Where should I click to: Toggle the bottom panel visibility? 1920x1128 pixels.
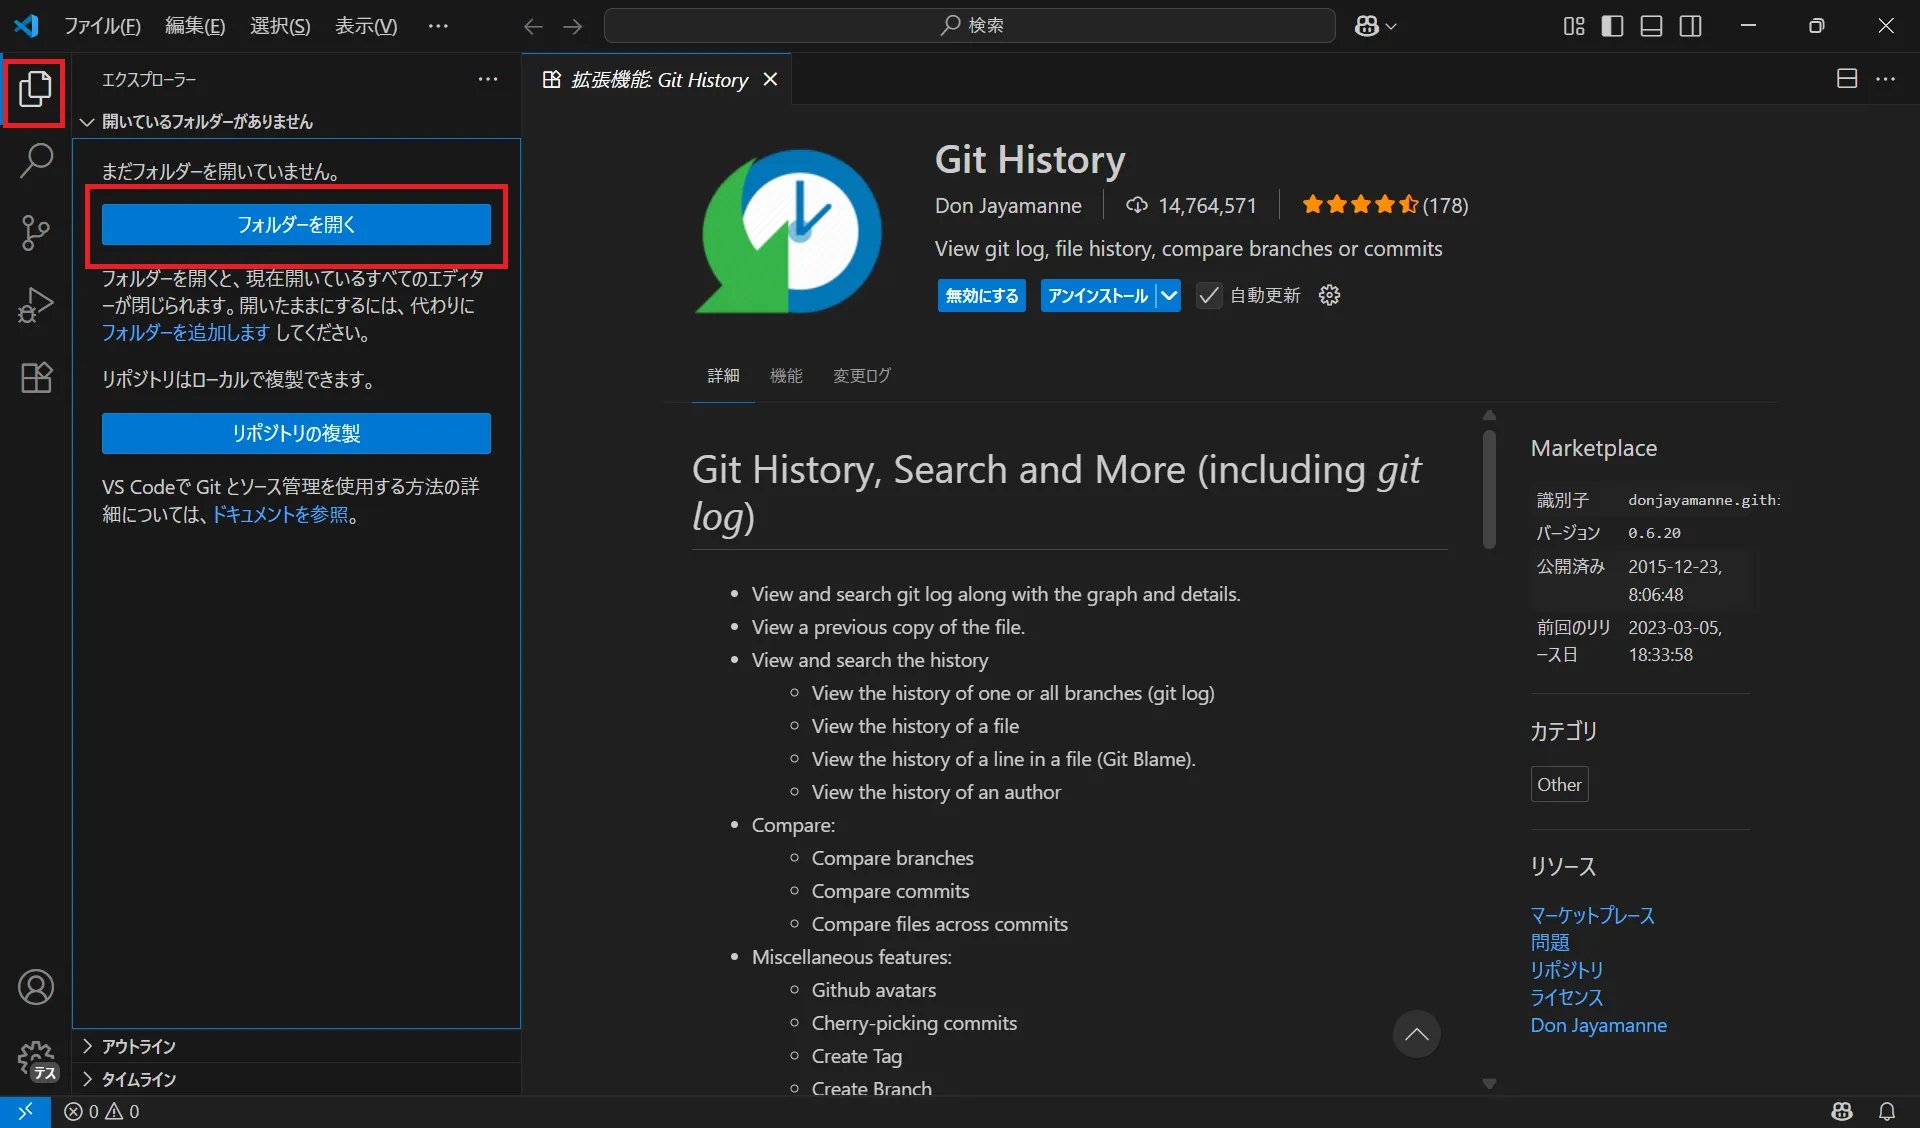(x=1651, y=26)
